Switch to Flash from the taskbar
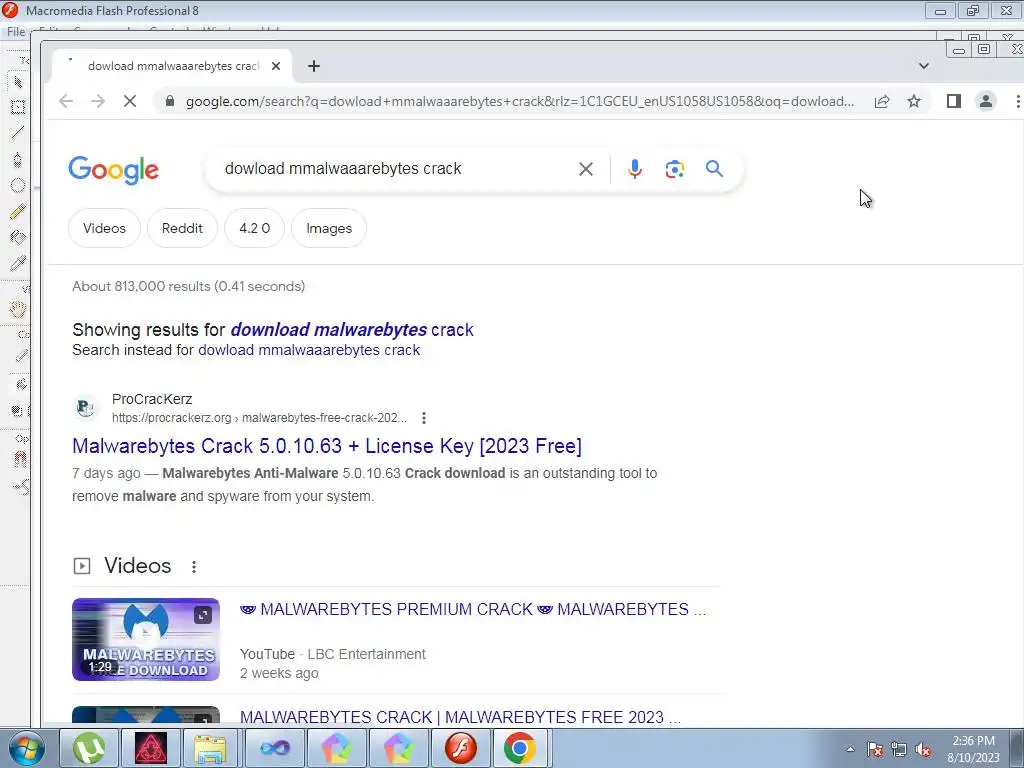The width and height of the screenshot is (1024, 768). pos(460,748)
